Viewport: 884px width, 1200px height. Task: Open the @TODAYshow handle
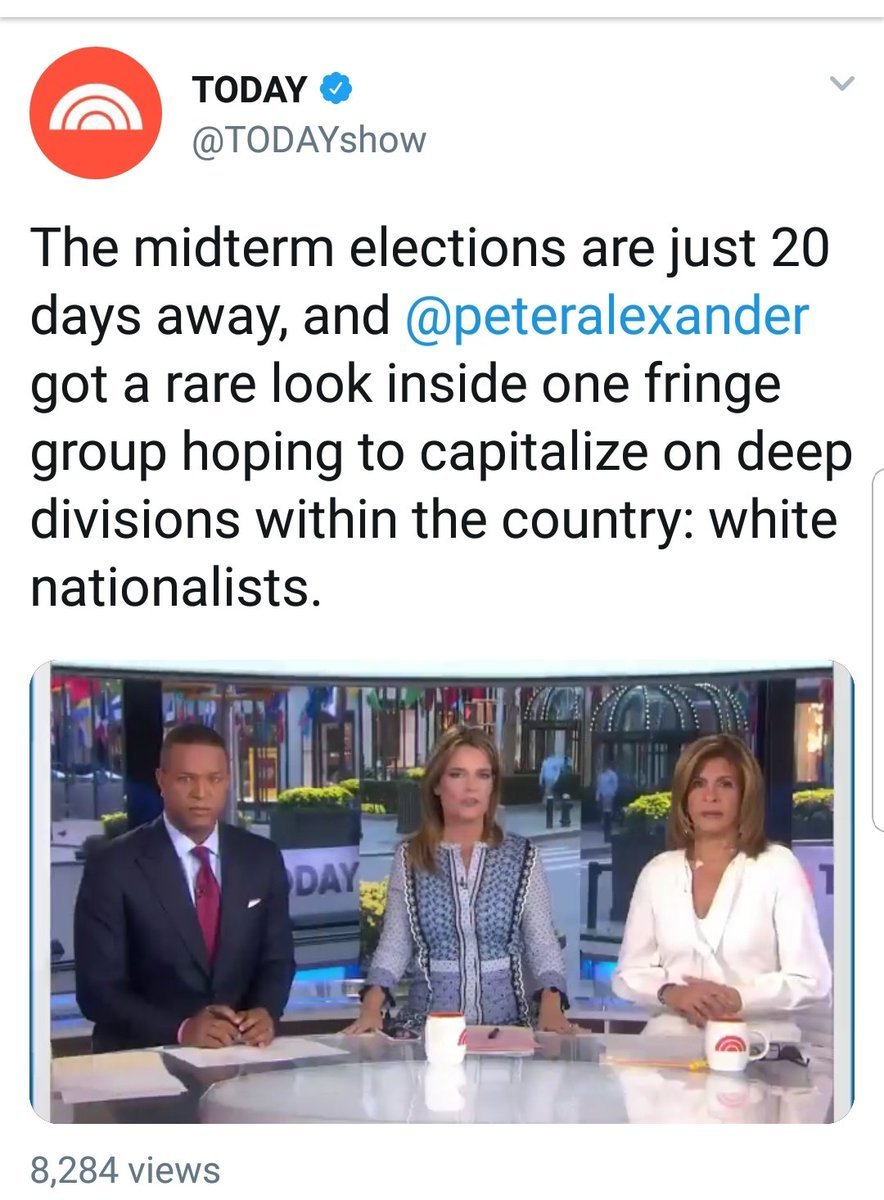(309, 140)
